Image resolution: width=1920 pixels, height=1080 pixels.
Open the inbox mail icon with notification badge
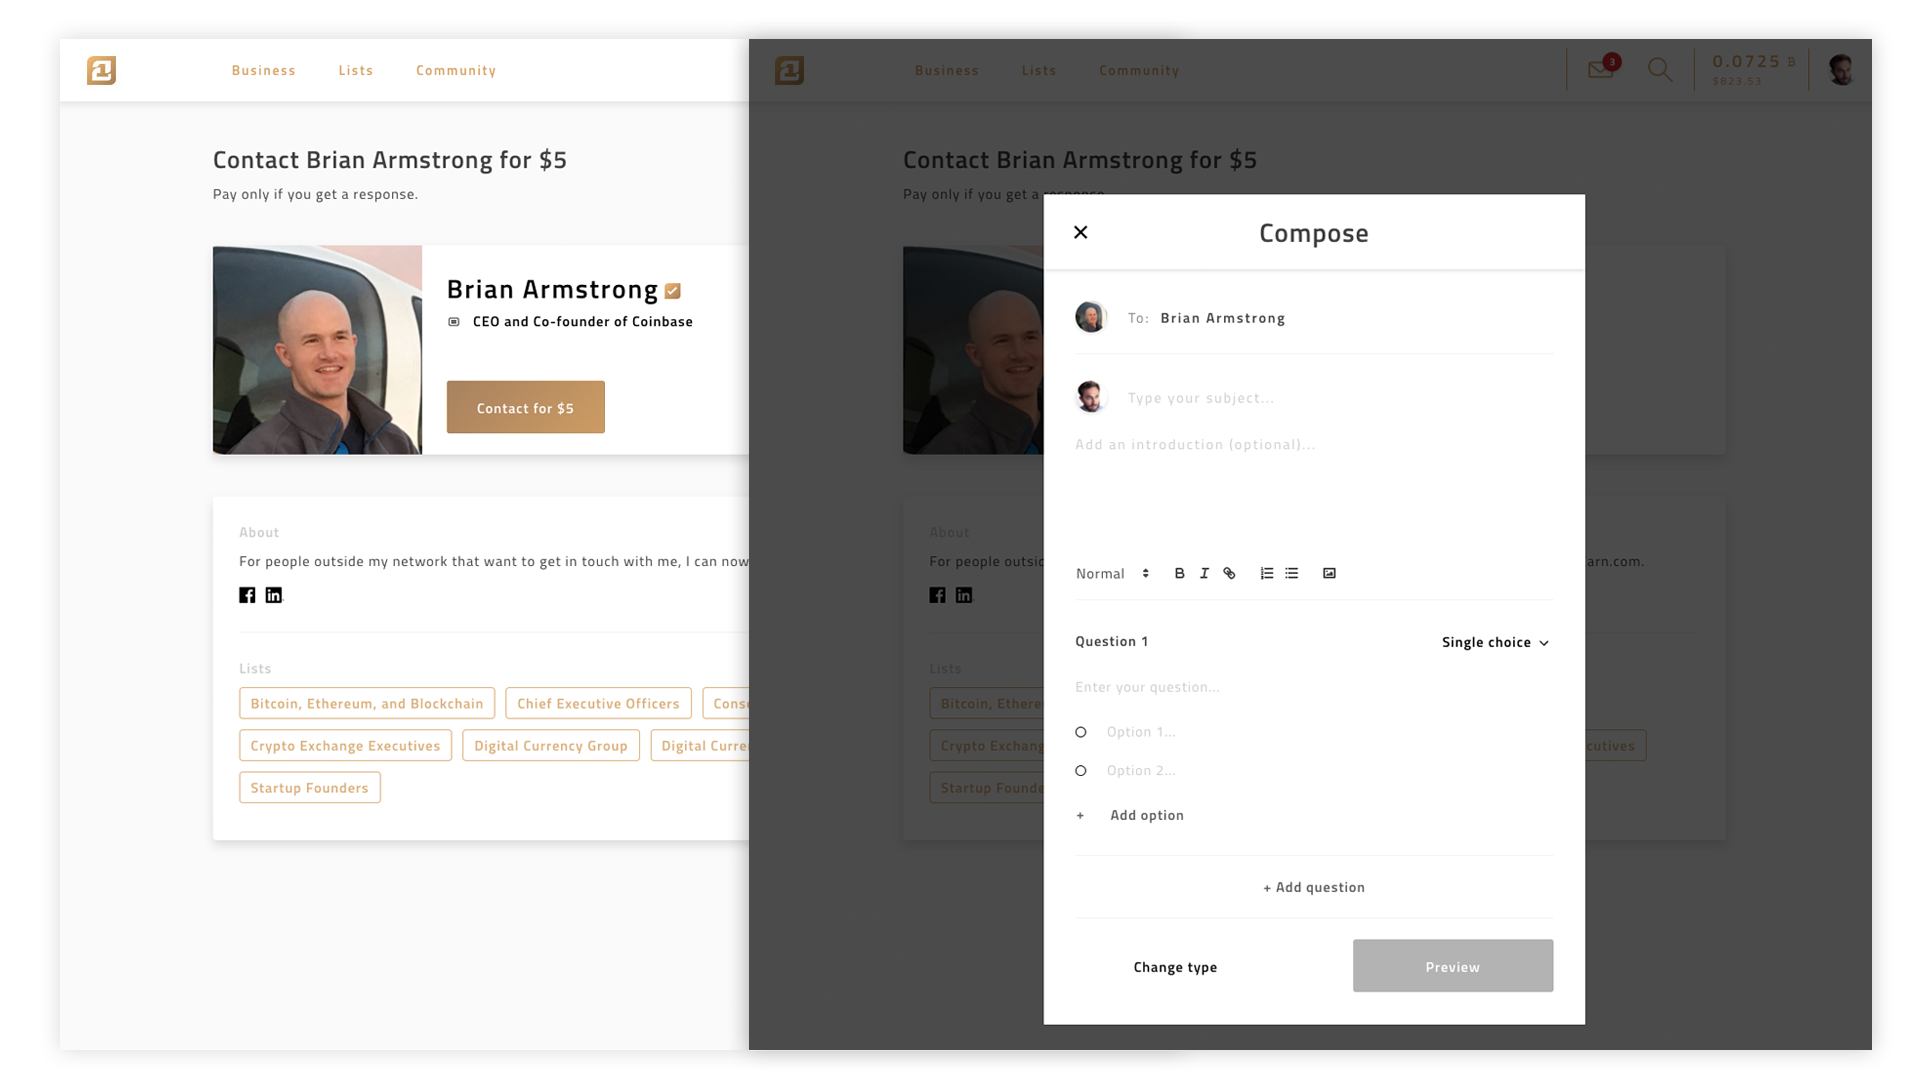point(1602,69)
